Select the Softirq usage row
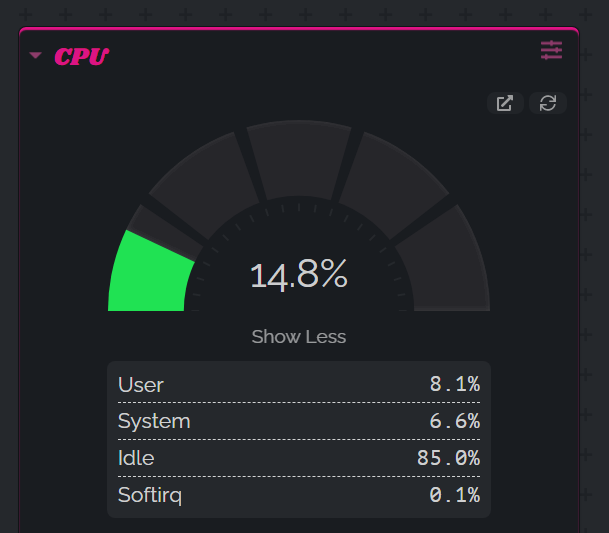This screenshot has width=609, height=533. [299, 495]
